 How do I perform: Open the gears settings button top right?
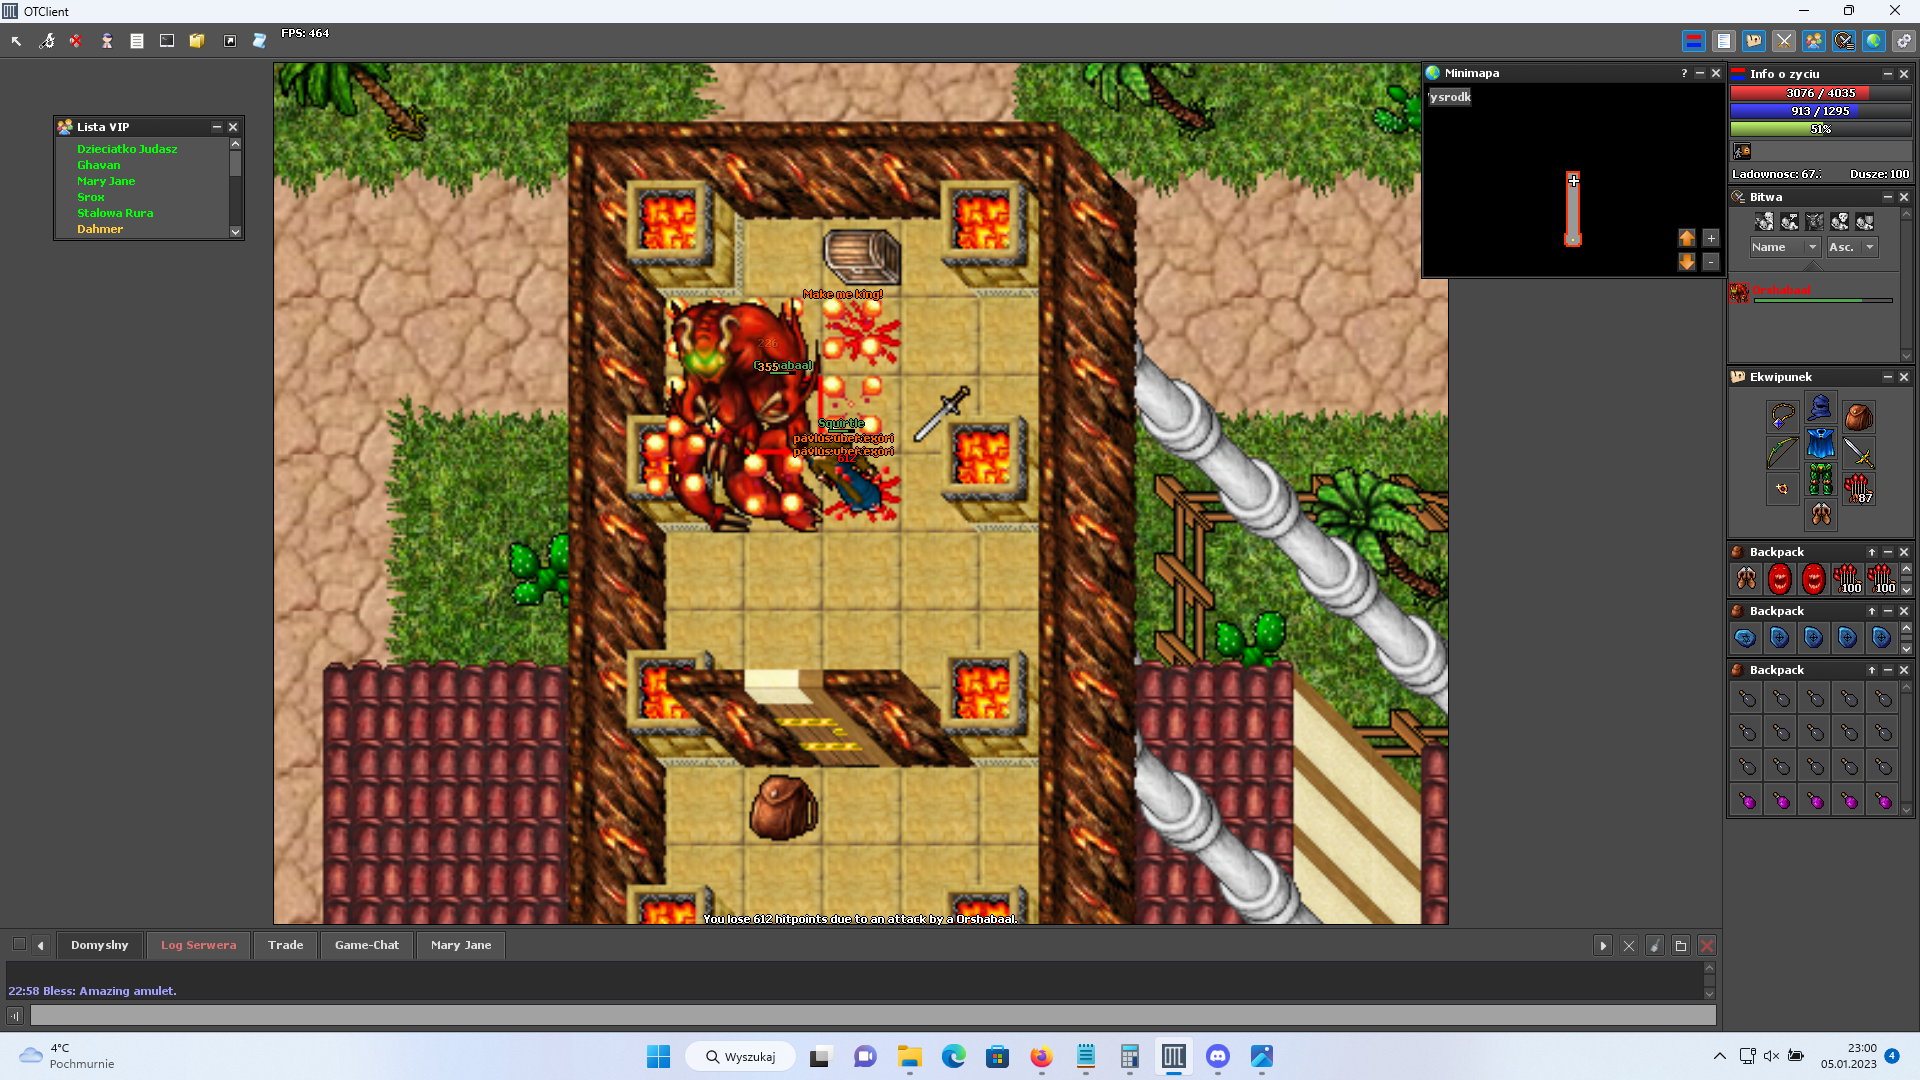[x=1904, y=41]
